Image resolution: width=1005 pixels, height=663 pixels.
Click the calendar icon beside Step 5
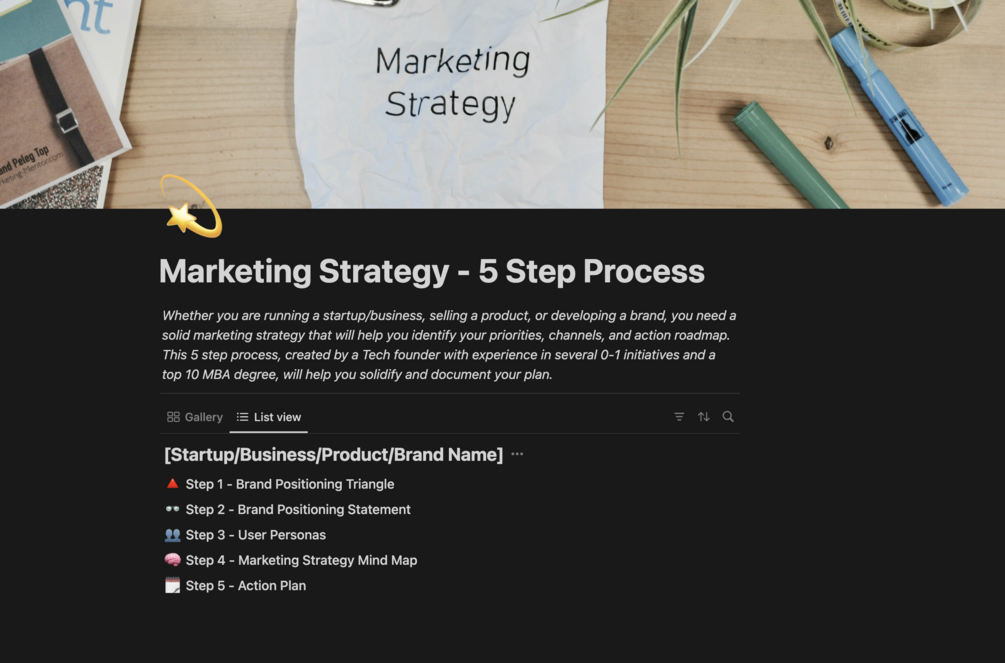172,585
